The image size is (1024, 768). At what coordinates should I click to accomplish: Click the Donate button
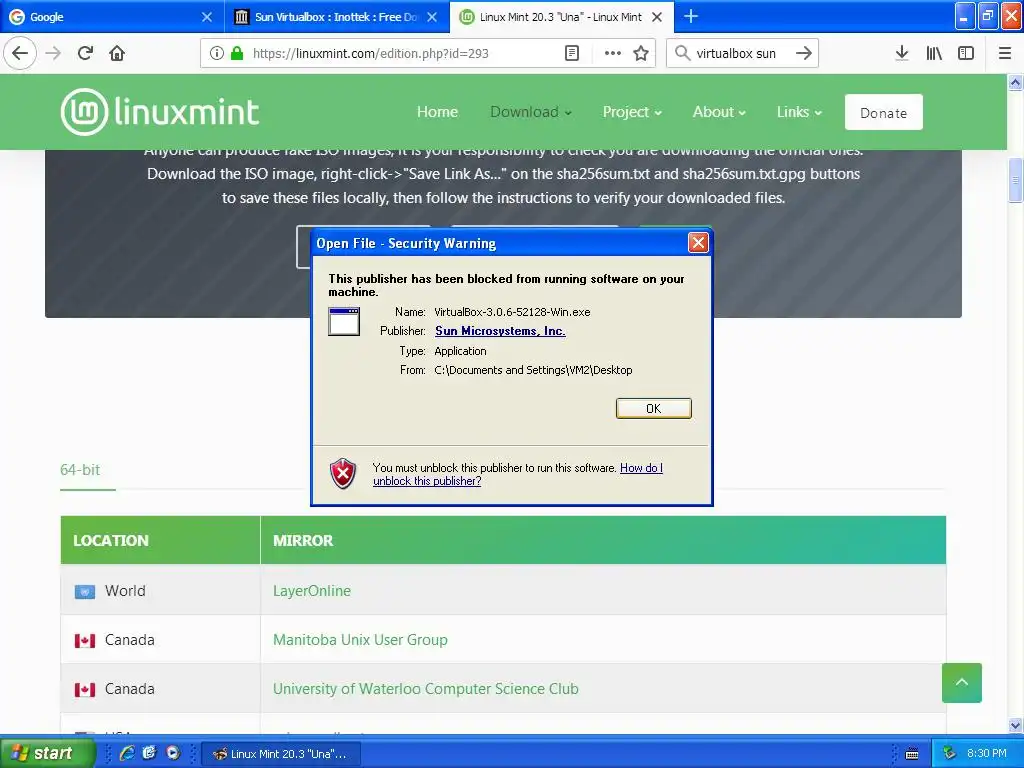883,112
